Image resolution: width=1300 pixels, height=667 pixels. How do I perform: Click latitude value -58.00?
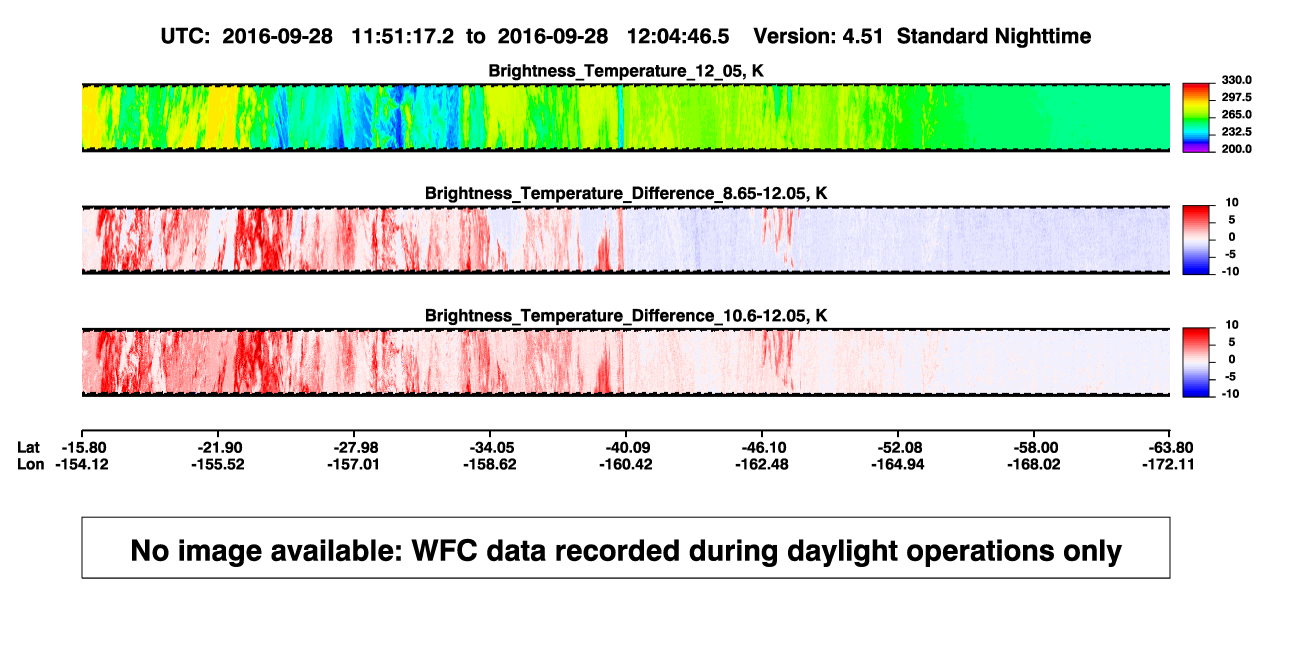pos(1035,447)
